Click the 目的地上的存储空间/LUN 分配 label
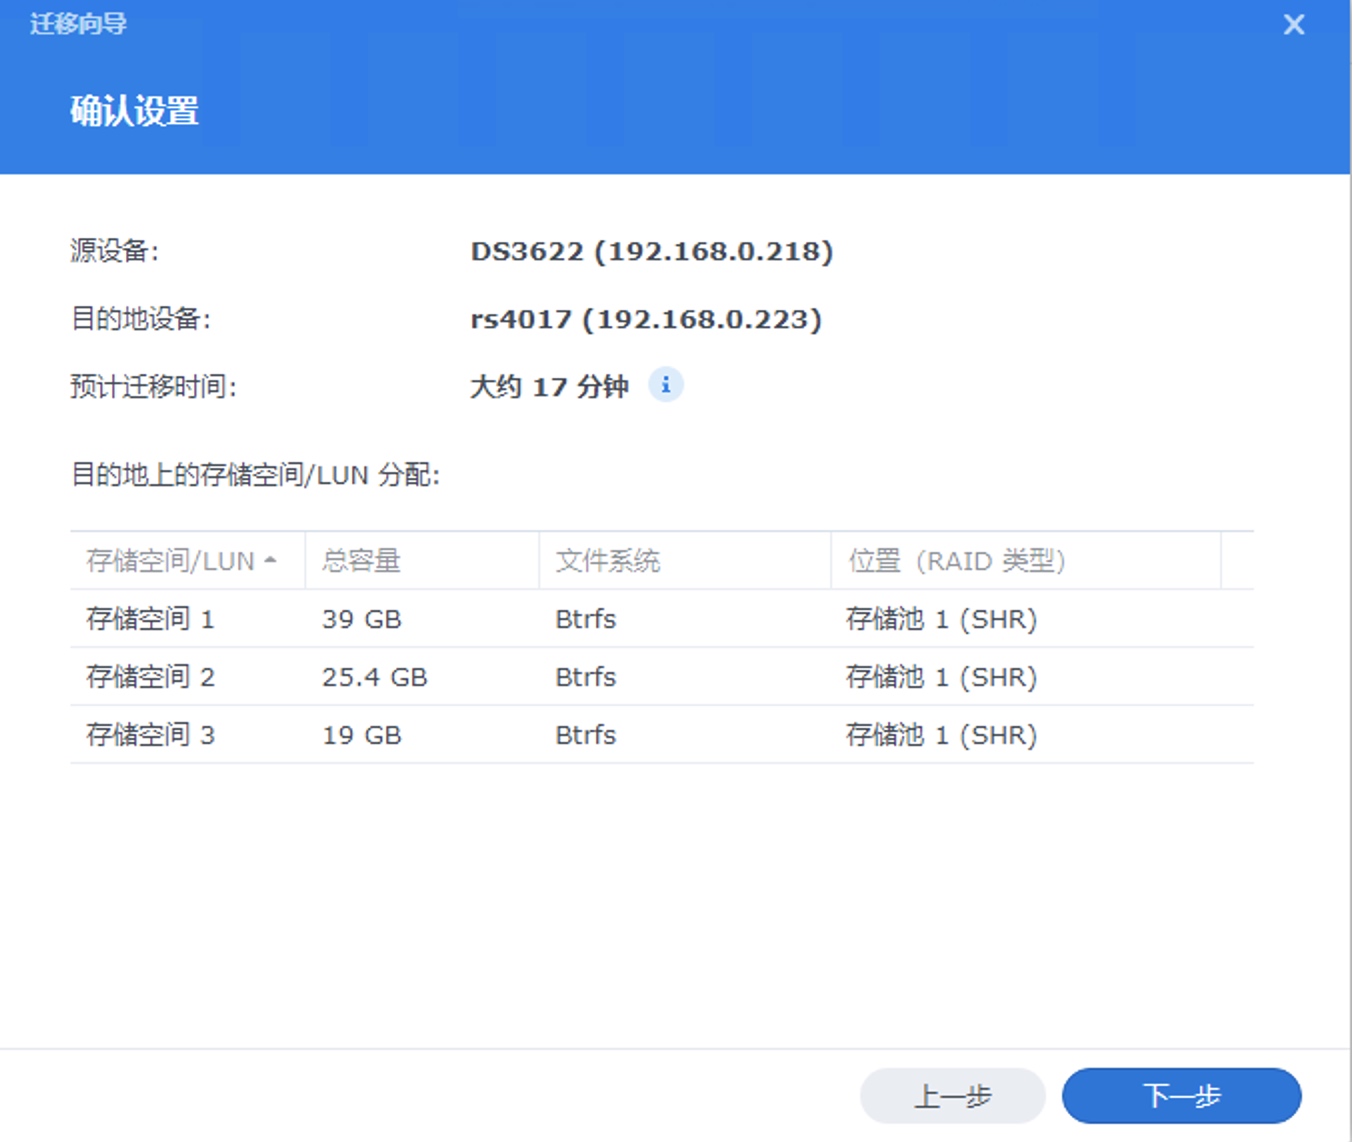The height and width of the screenshot is (1142, 1352). click(255, 475)
